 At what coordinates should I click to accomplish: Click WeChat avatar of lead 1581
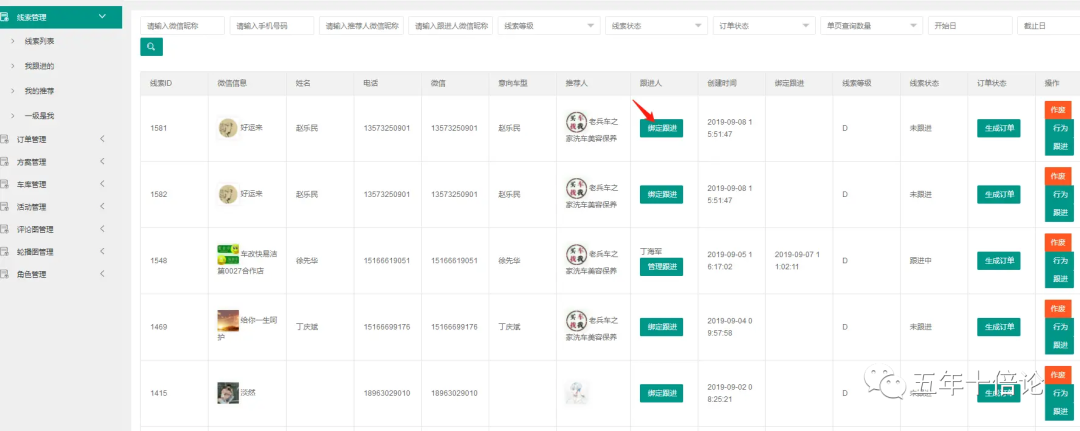[x=228, y=128]
